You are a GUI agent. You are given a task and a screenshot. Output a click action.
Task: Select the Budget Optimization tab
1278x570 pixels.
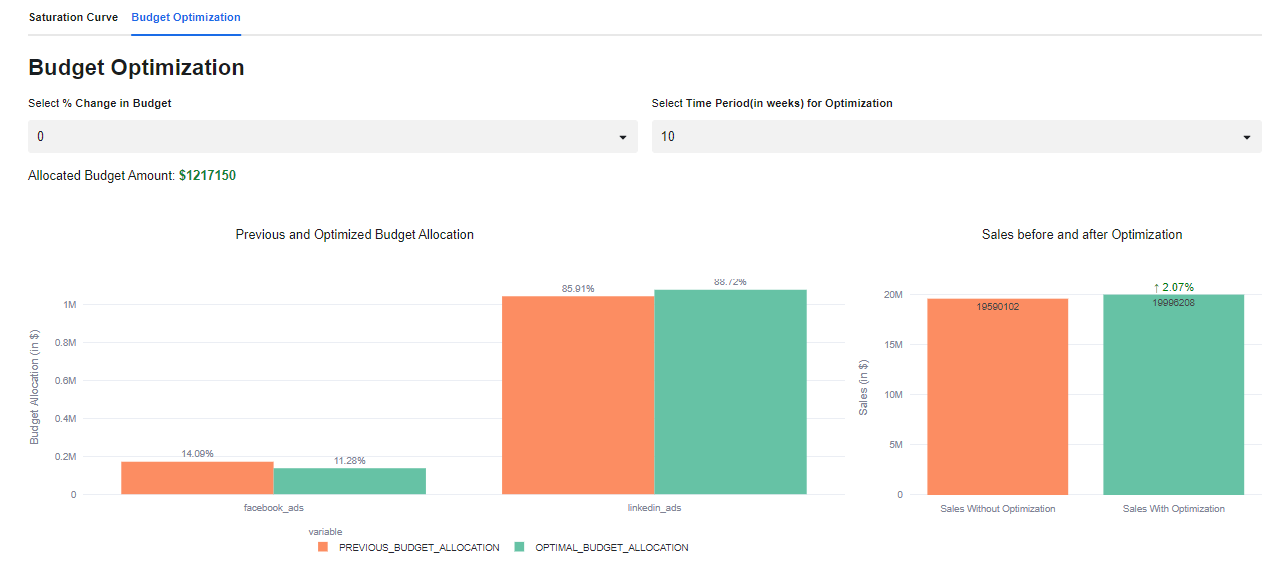(x=186, y=18)
